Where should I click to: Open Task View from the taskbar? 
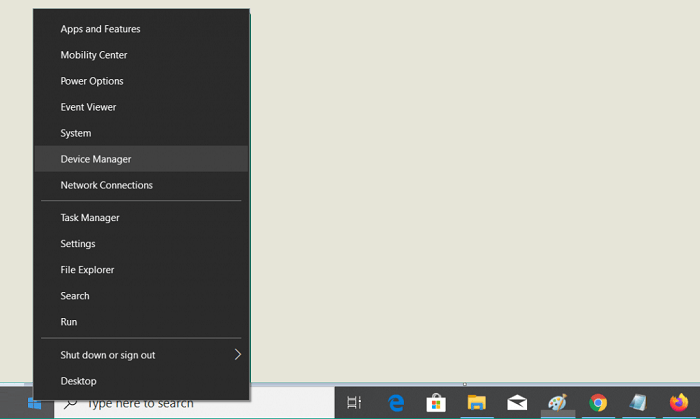(x=354, y=403)
